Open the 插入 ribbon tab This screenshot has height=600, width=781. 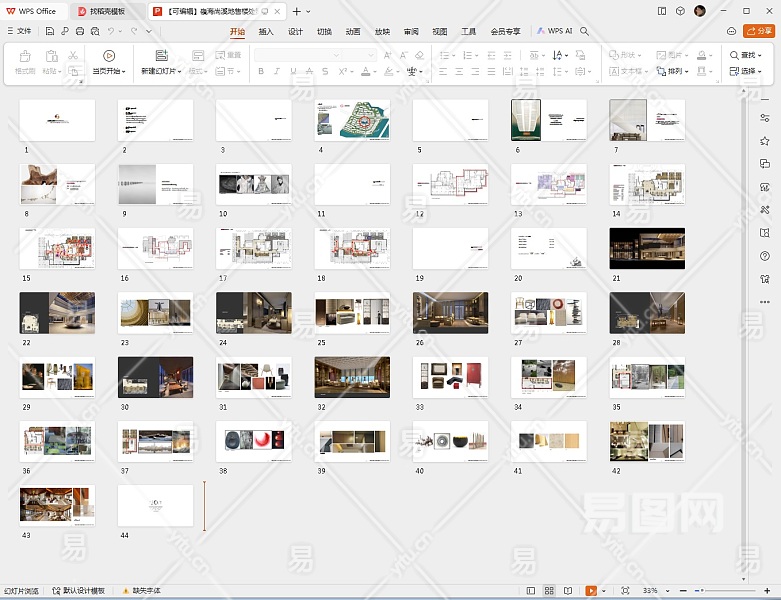click(266, 31)
